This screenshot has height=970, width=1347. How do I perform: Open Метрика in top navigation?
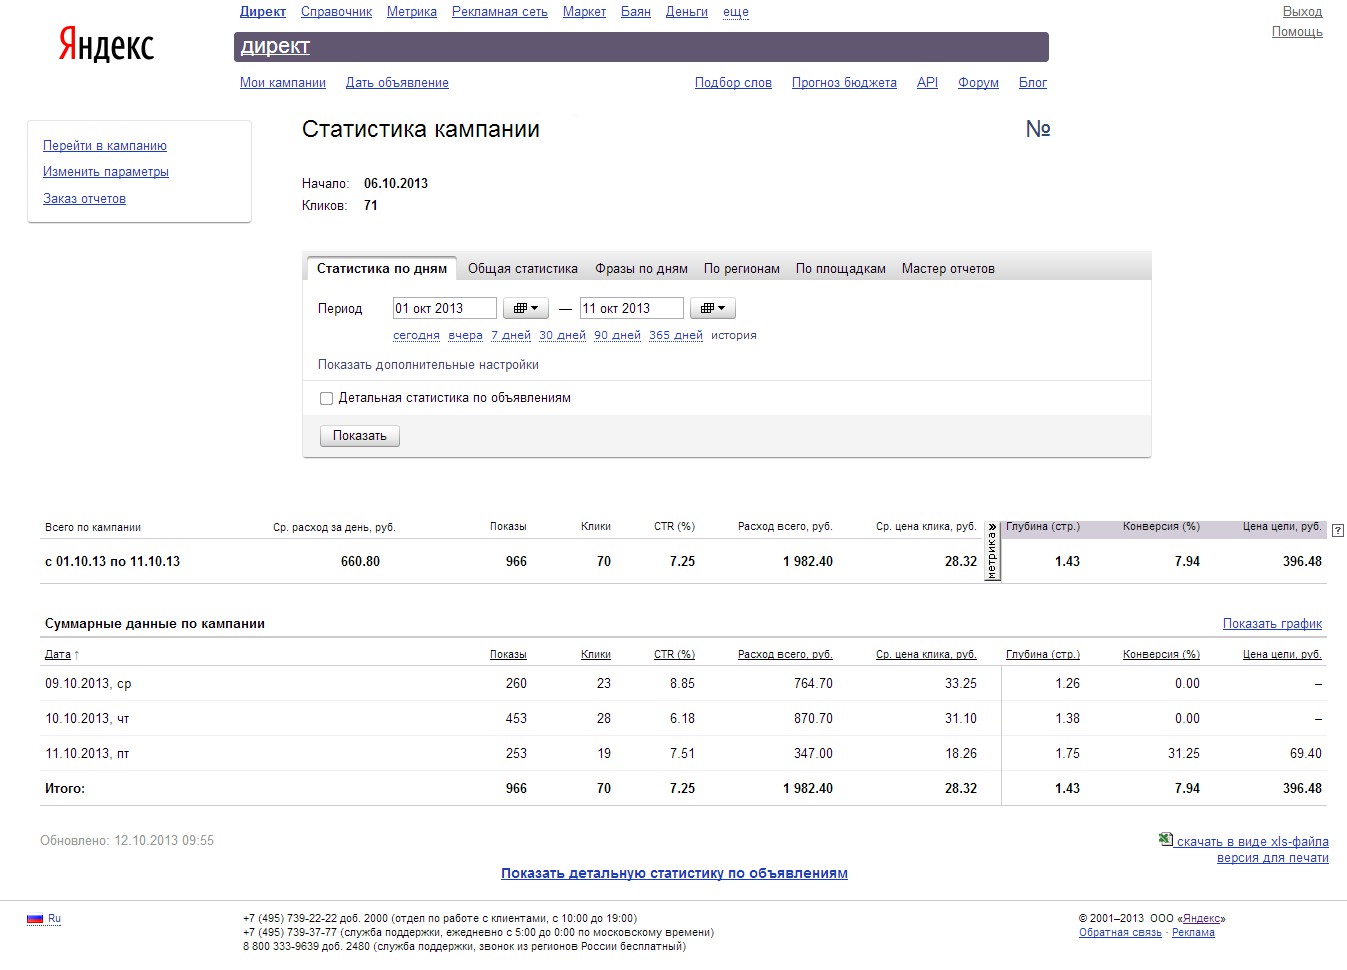click(412, 12)
